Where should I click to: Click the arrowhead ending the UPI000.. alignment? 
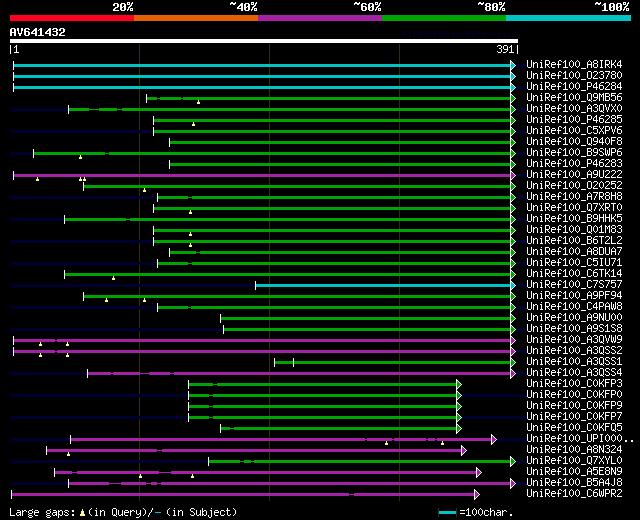tap(494, 440)
